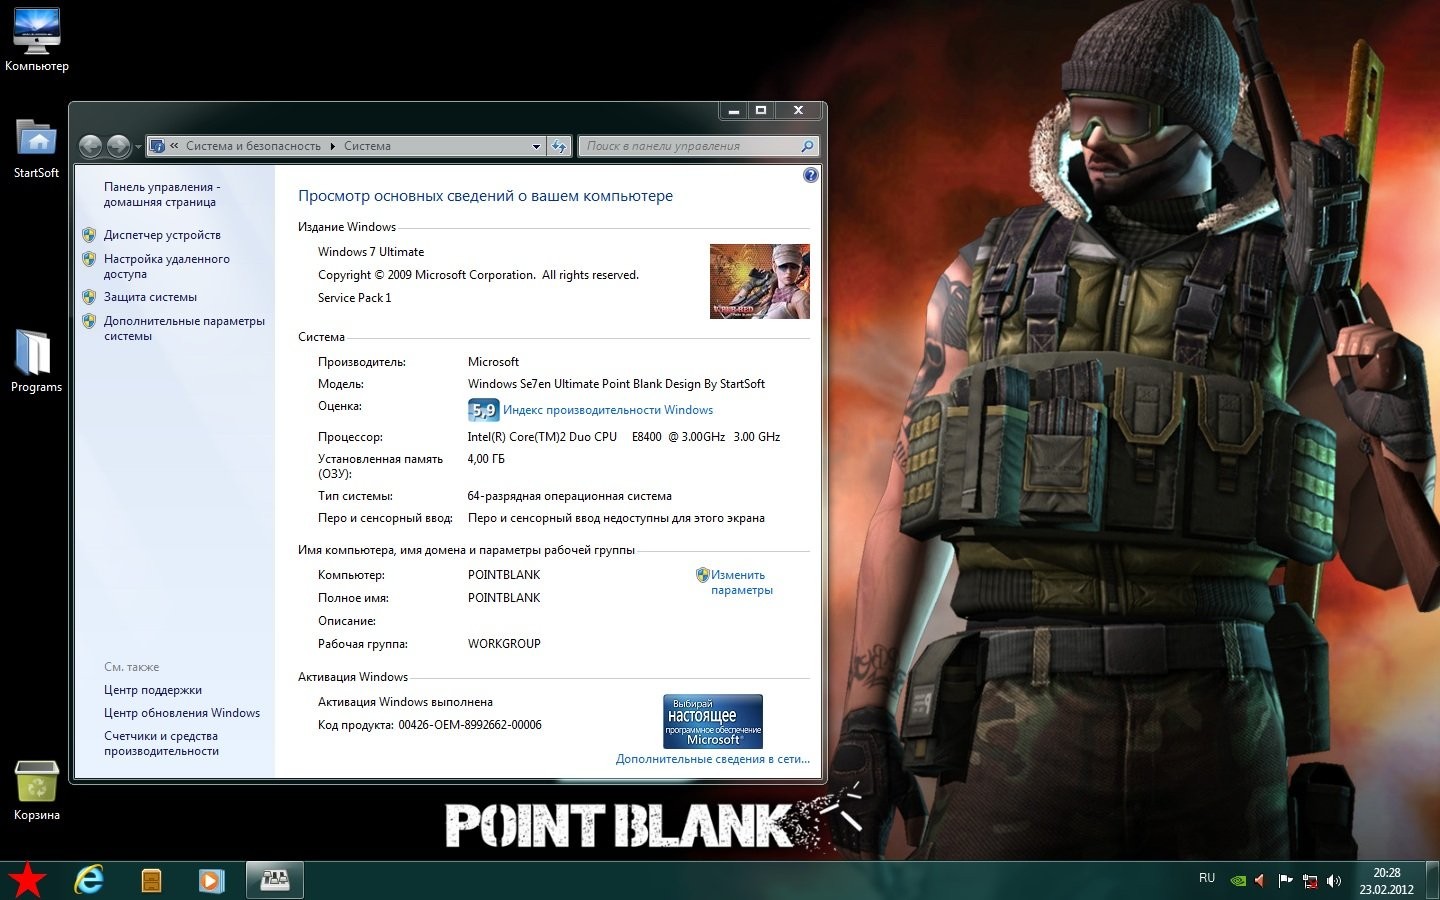
Task: Open Счетчики и средства производительности
Action: click(x=161, y=743)
